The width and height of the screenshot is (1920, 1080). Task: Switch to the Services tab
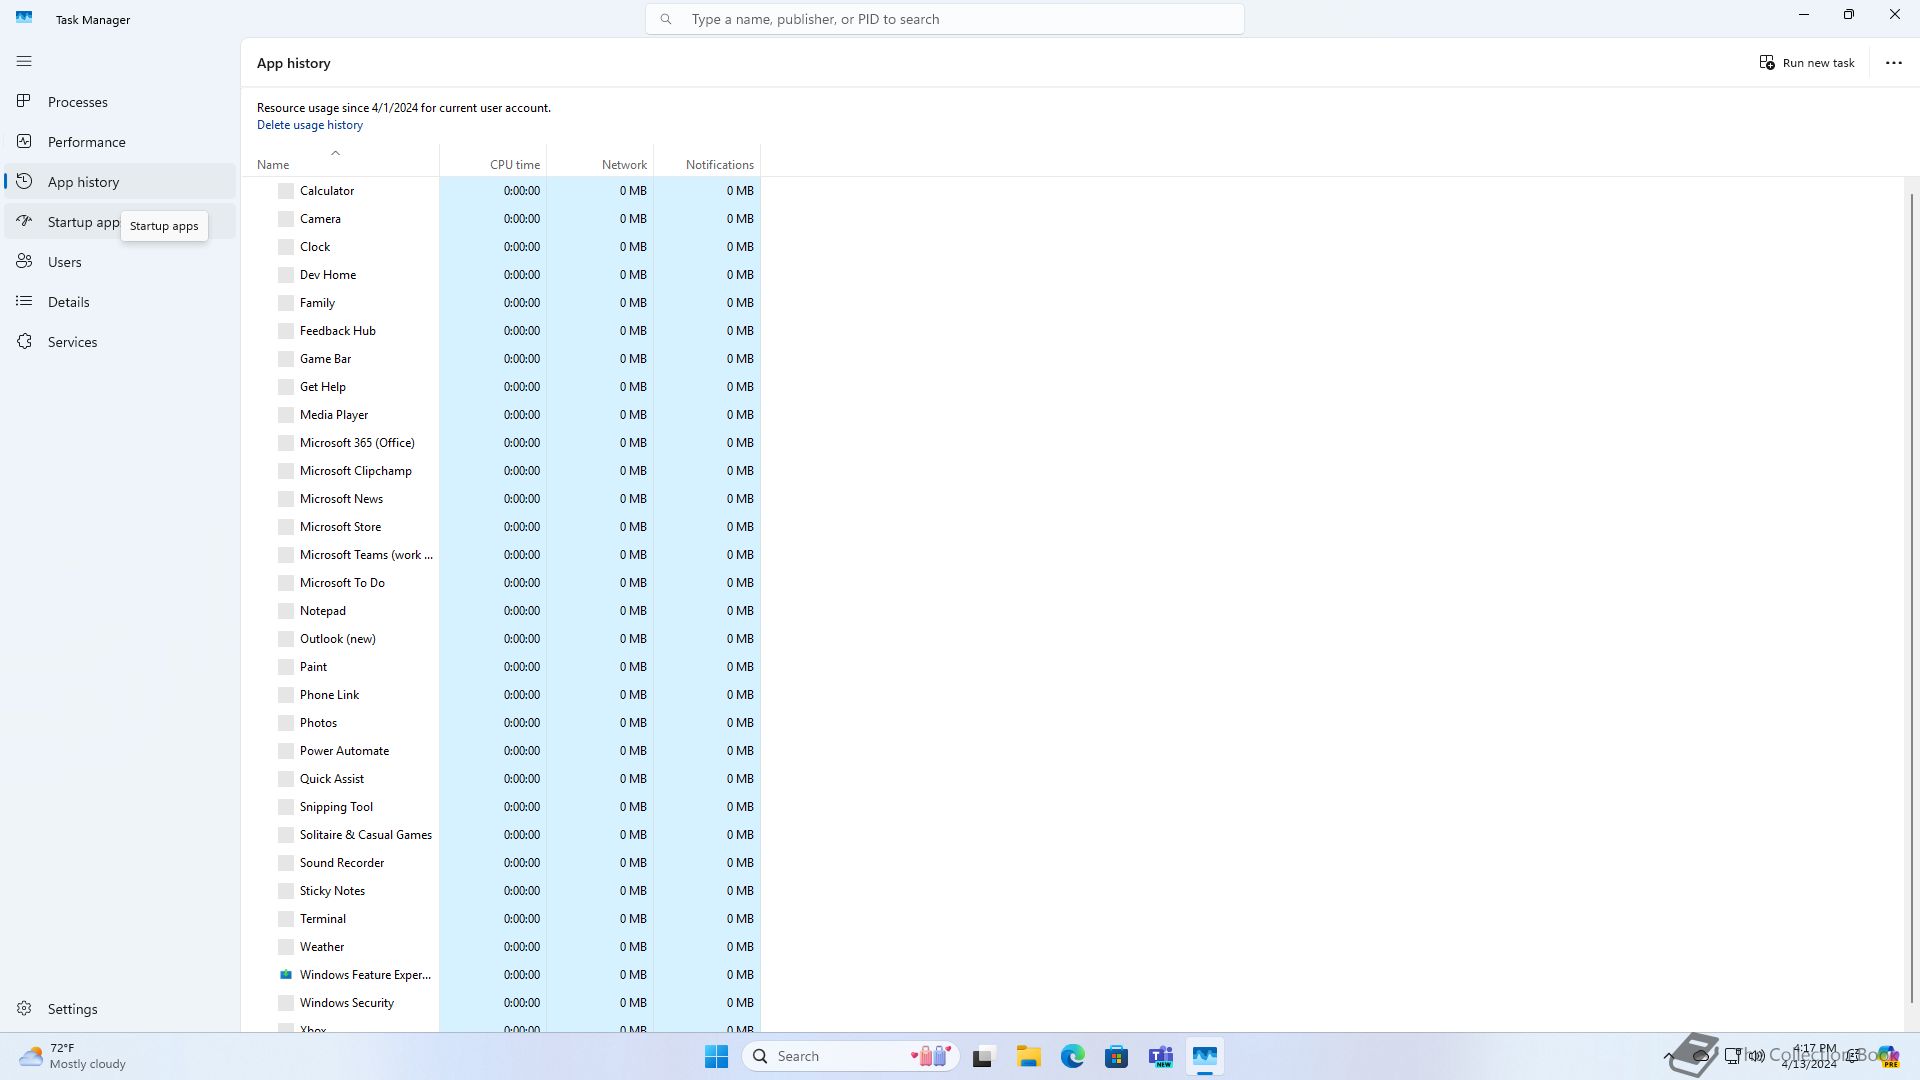point(120,342)
